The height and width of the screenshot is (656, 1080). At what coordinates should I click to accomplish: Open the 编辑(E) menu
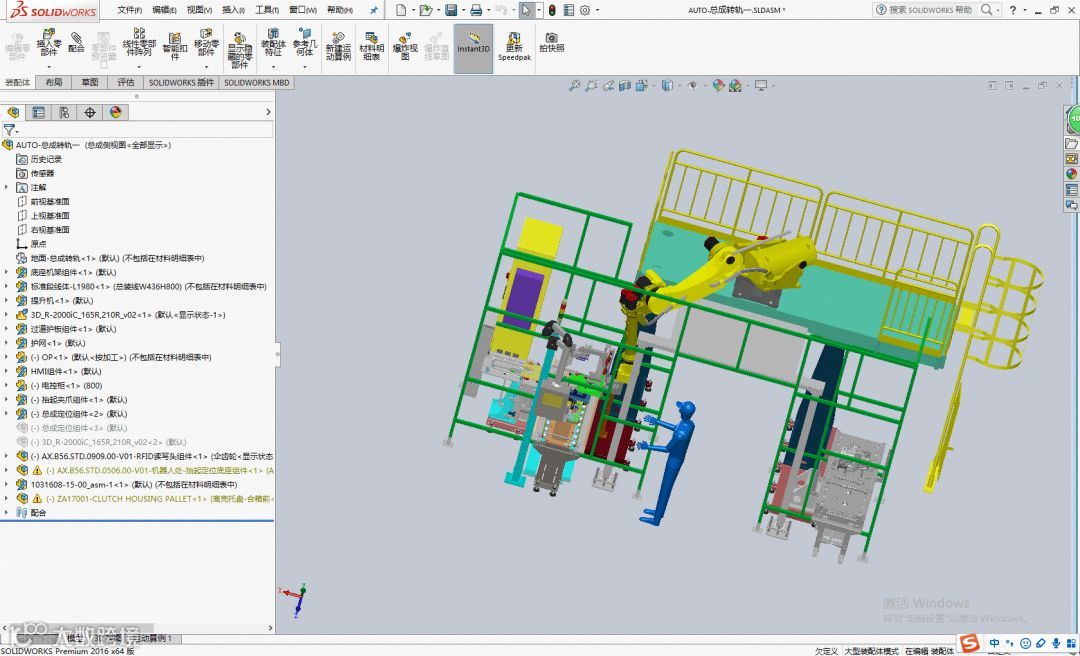click(164, 10)
